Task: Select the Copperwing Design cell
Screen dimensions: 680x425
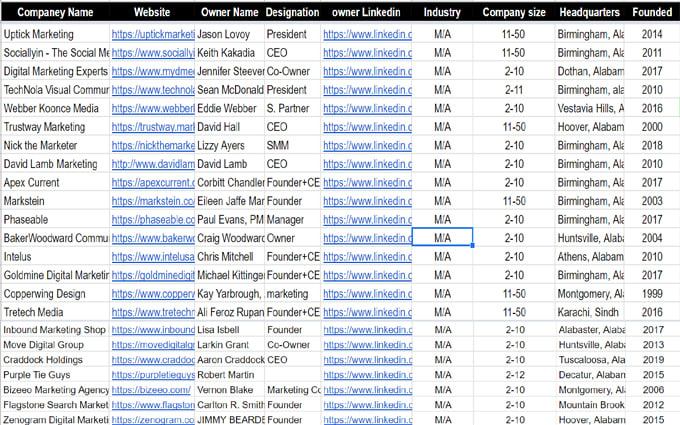Action: pyautogui.click(x=55, y=294)
